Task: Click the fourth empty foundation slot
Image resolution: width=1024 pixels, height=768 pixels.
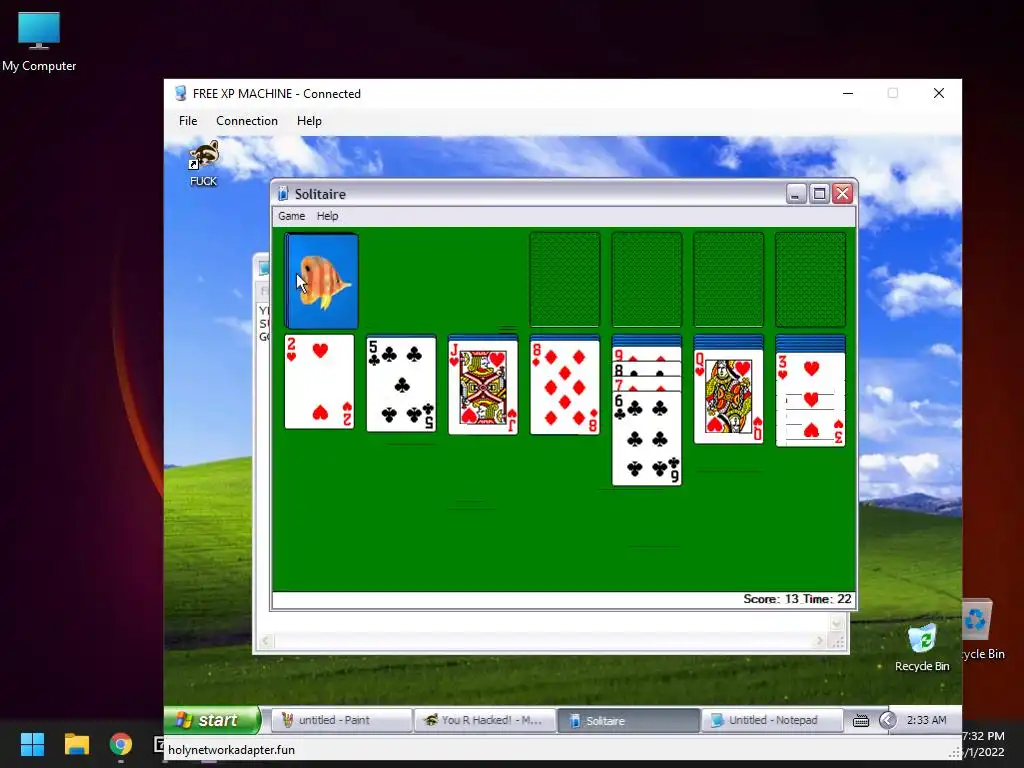Action: 810,280
